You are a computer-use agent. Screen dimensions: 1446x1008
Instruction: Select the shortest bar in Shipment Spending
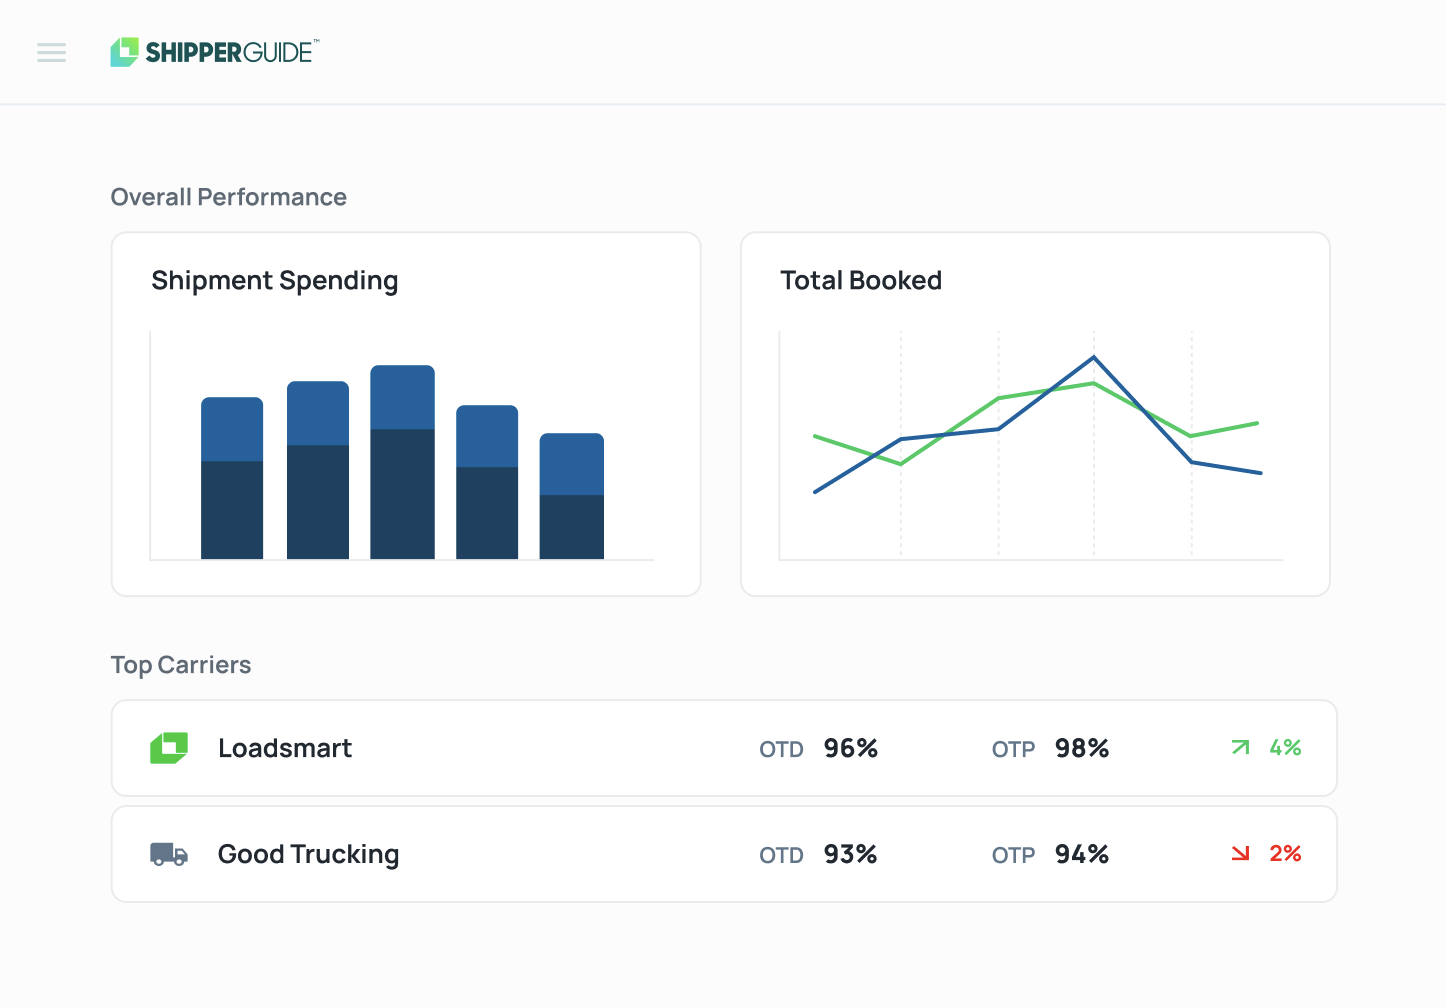pos(571,496)
